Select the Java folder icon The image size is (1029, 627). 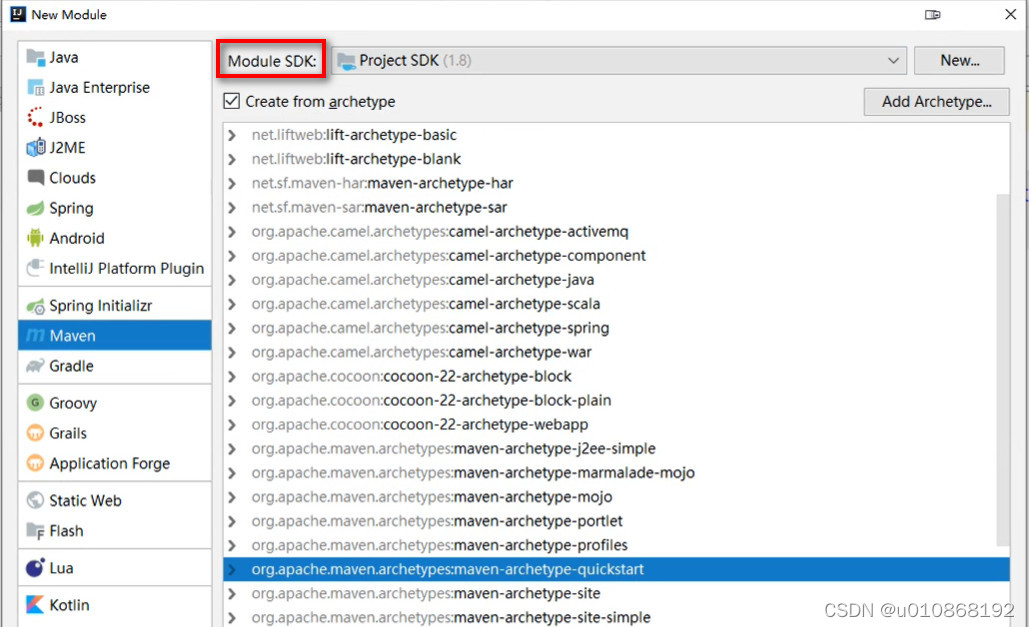[x=35, y=57]
